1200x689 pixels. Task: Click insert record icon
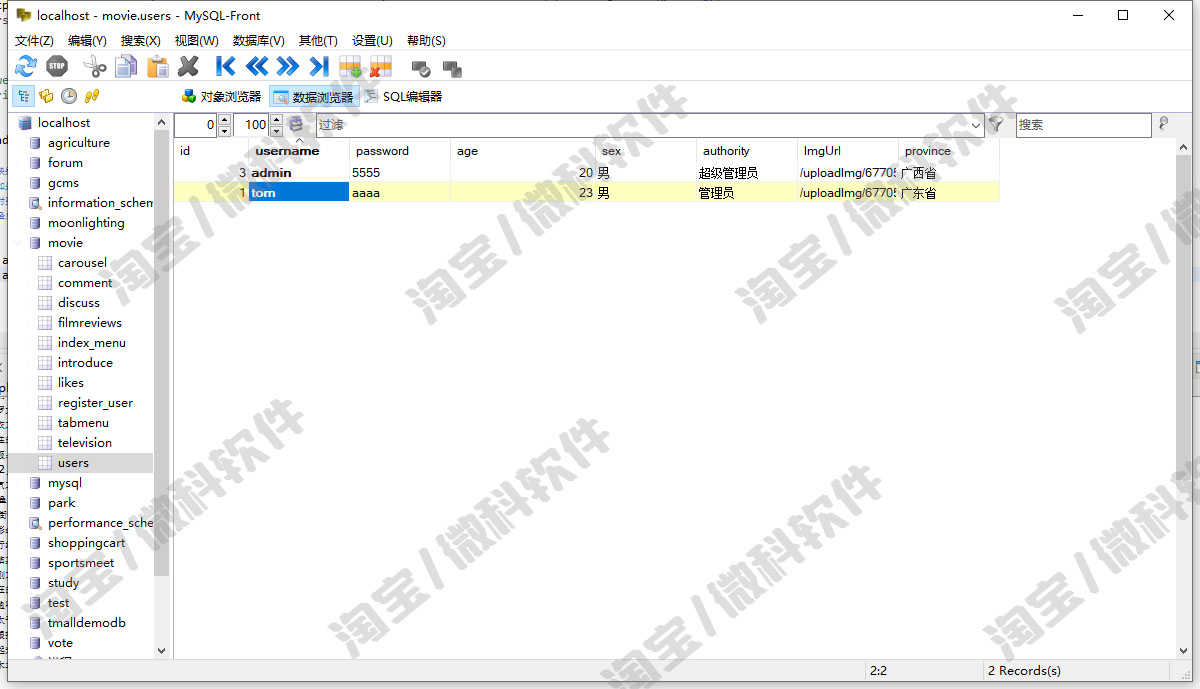(350, 68)
